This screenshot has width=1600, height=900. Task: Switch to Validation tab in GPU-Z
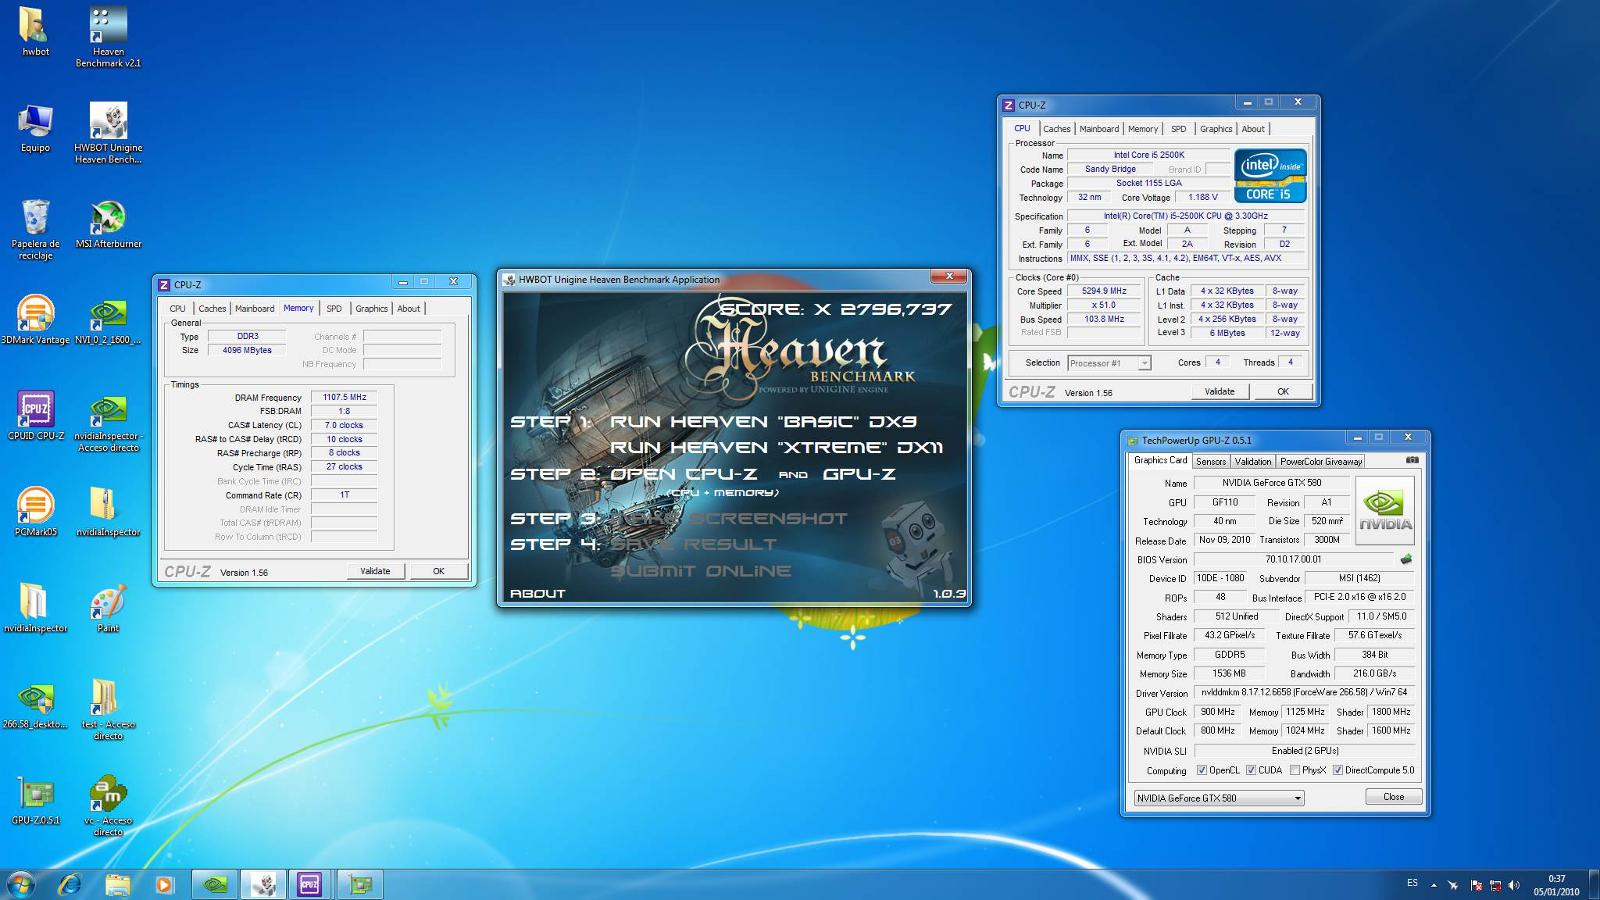[x=1252, y=461]
